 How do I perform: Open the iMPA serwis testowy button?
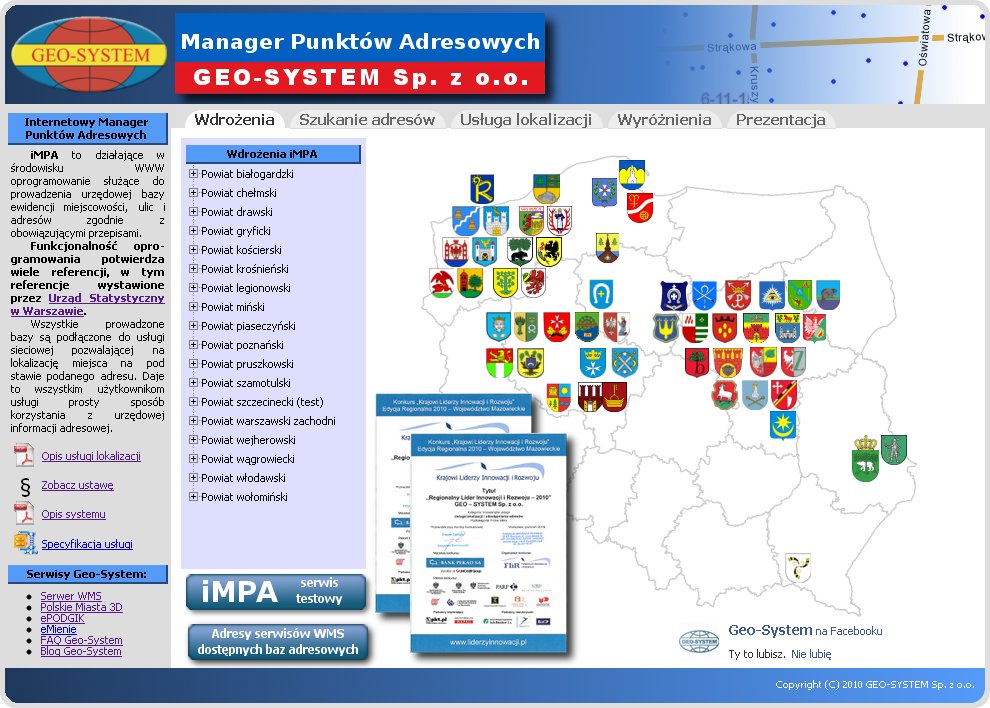click(276, 592)
